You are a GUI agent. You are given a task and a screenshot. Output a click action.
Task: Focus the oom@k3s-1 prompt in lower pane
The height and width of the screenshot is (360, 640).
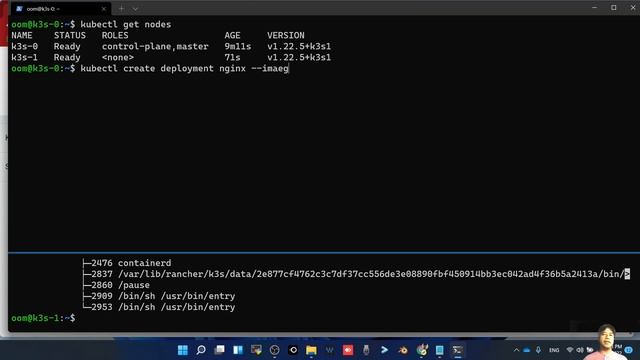(43, 318)
